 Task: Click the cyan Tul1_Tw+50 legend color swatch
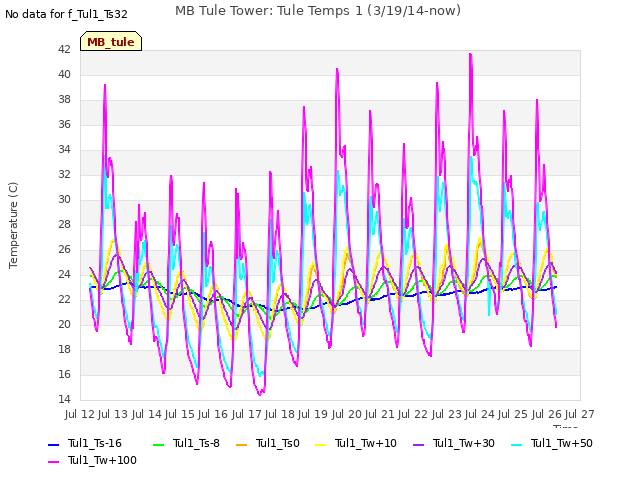pyautogui.click(x=517, y=444)
